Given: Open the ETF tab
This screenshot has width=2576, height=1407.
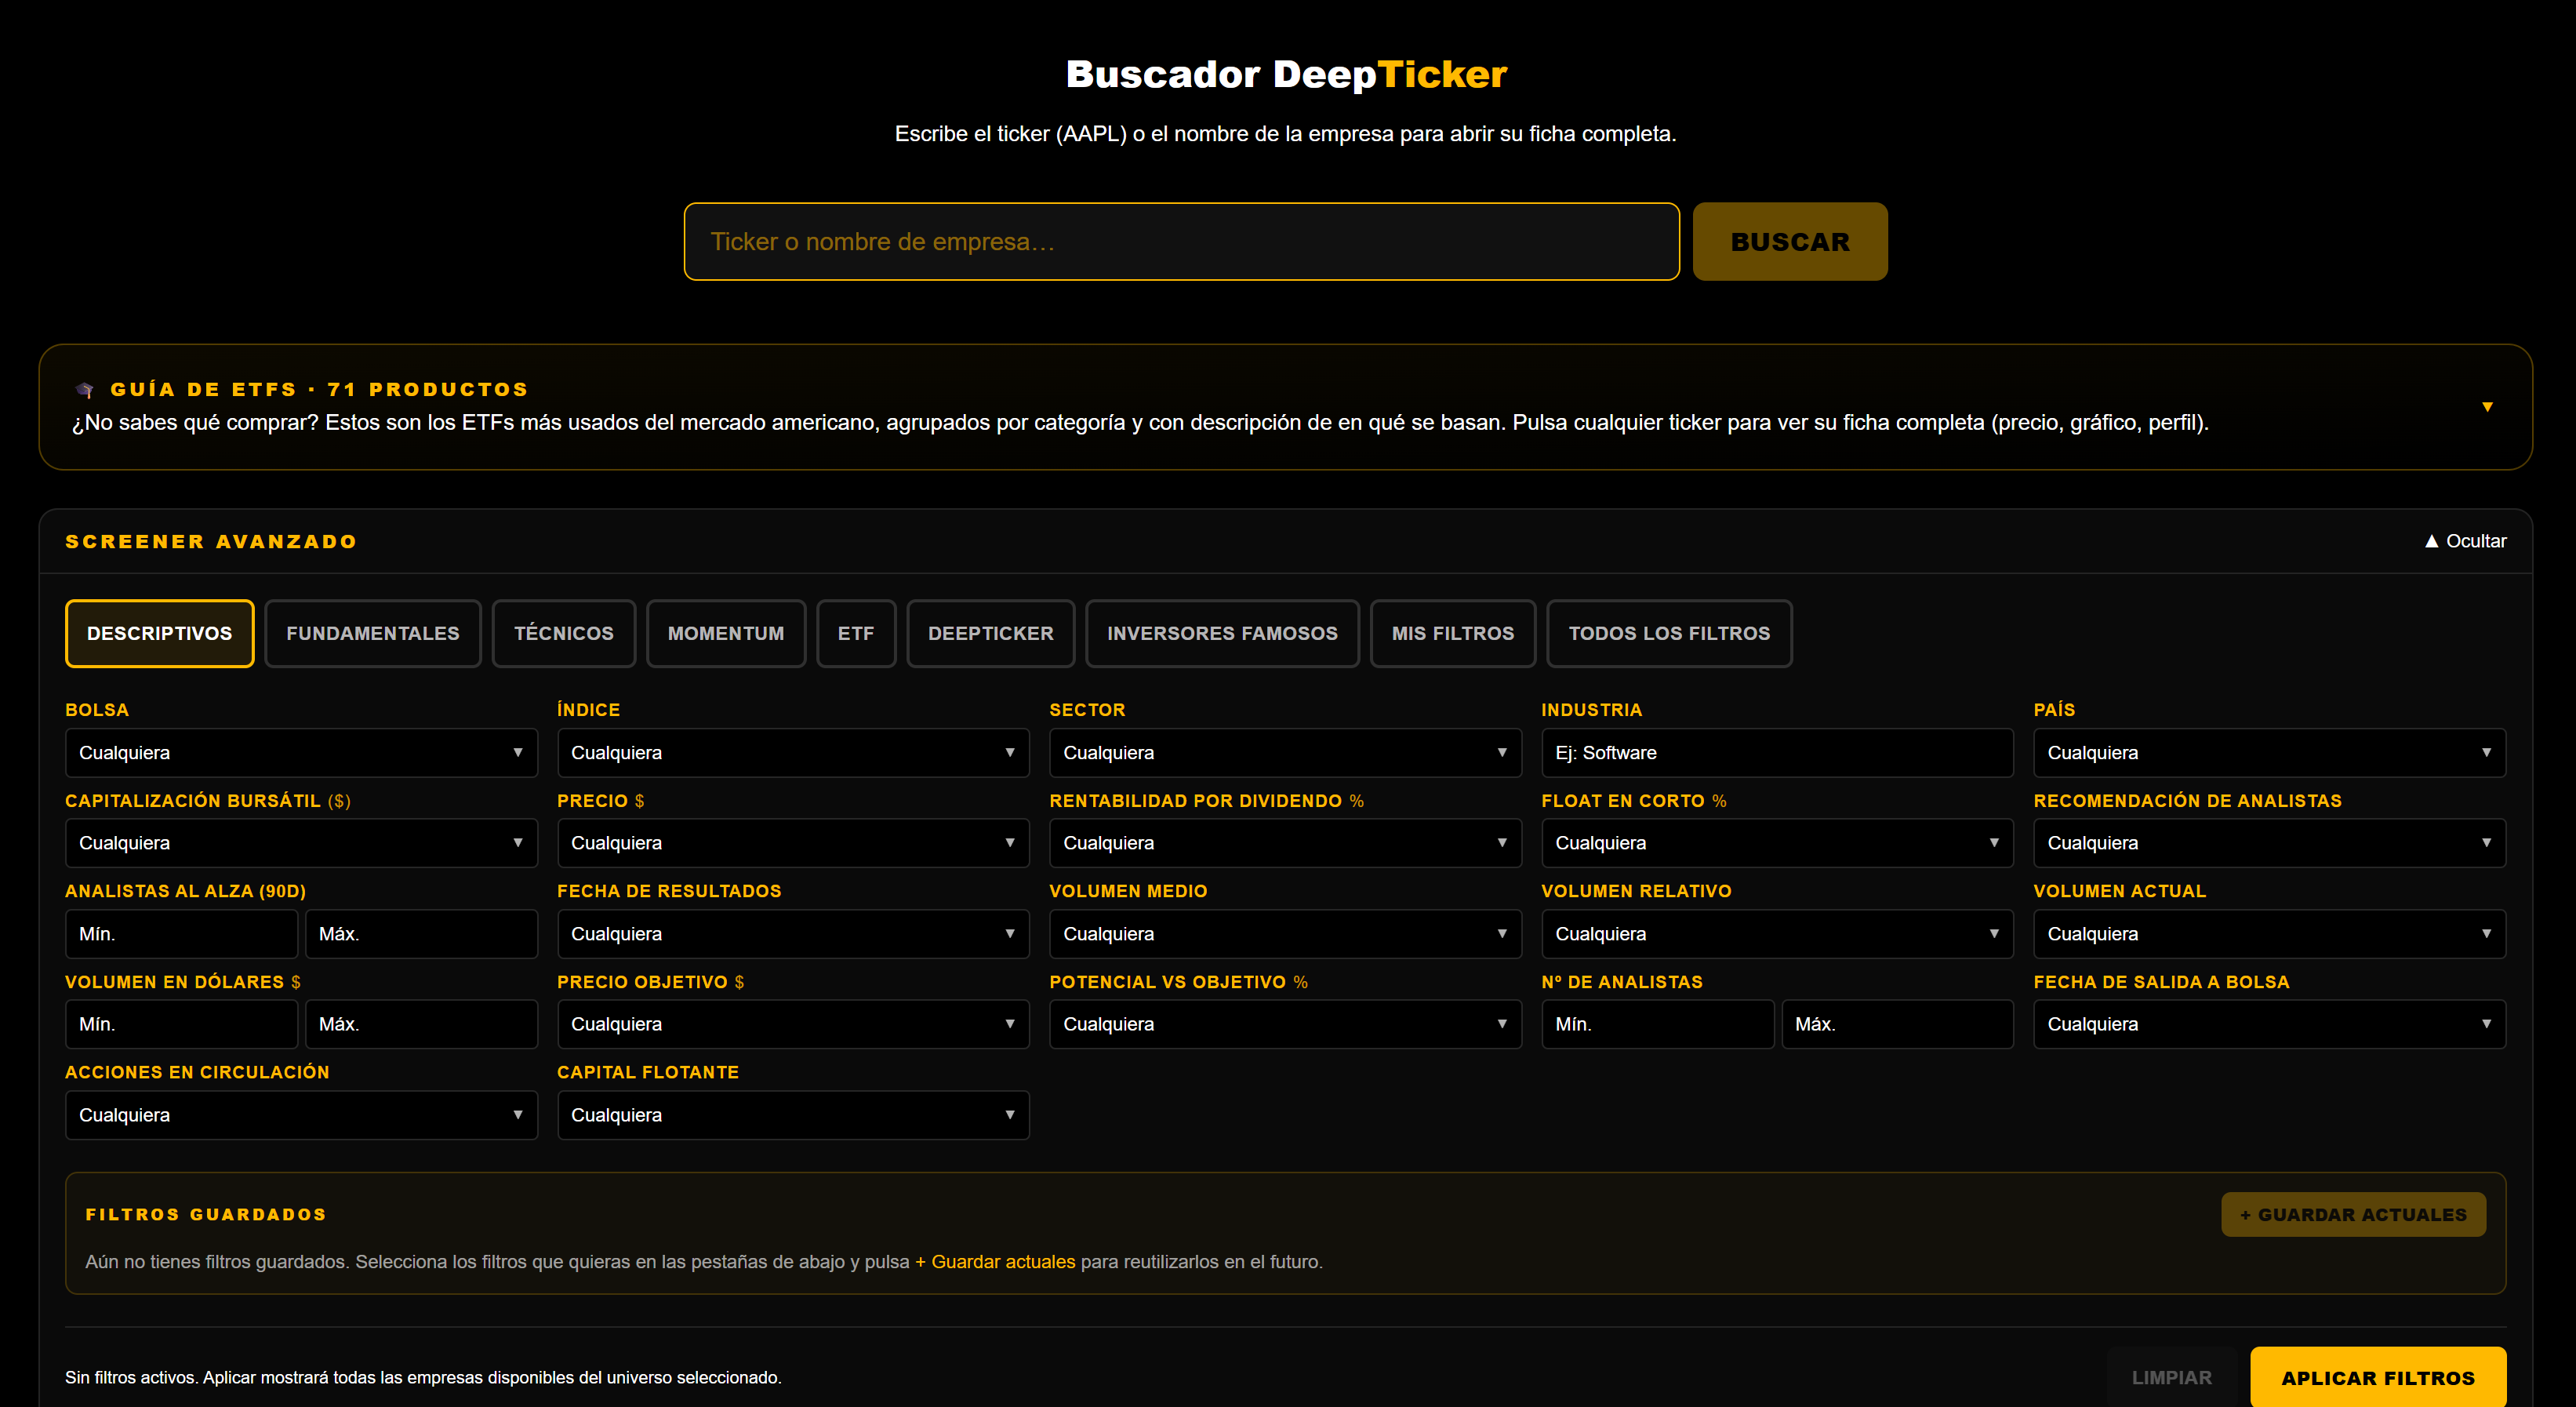Looking at the screenshot, I should (856, 633).
